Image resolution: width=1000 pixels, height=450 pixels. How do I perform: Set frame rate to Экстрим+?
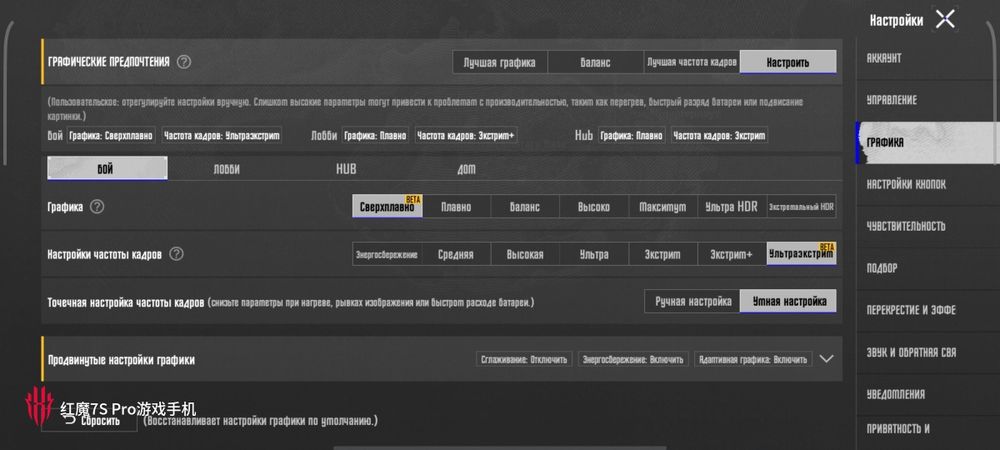pos(732,254)
